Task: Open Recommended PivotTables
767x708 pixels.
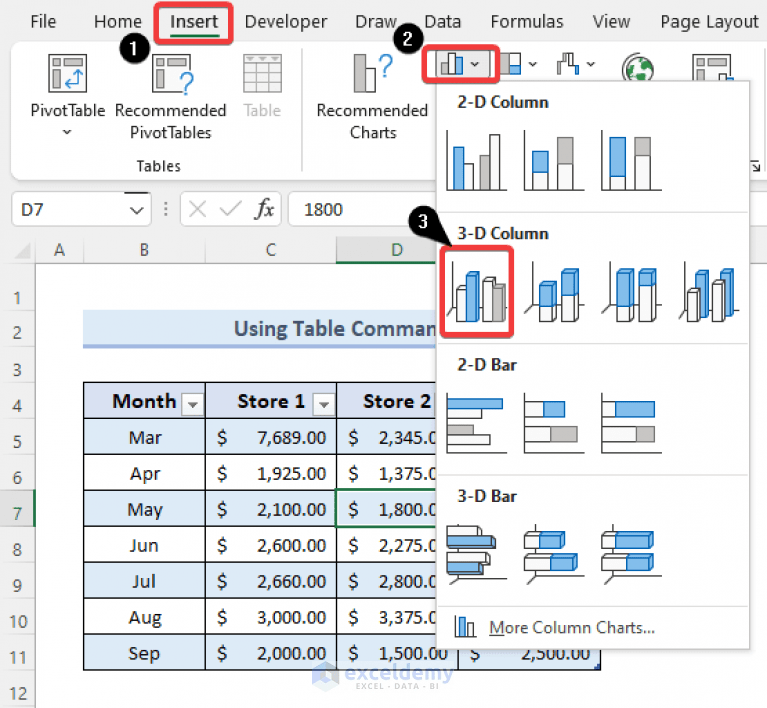Action: [x=170, y=96]
